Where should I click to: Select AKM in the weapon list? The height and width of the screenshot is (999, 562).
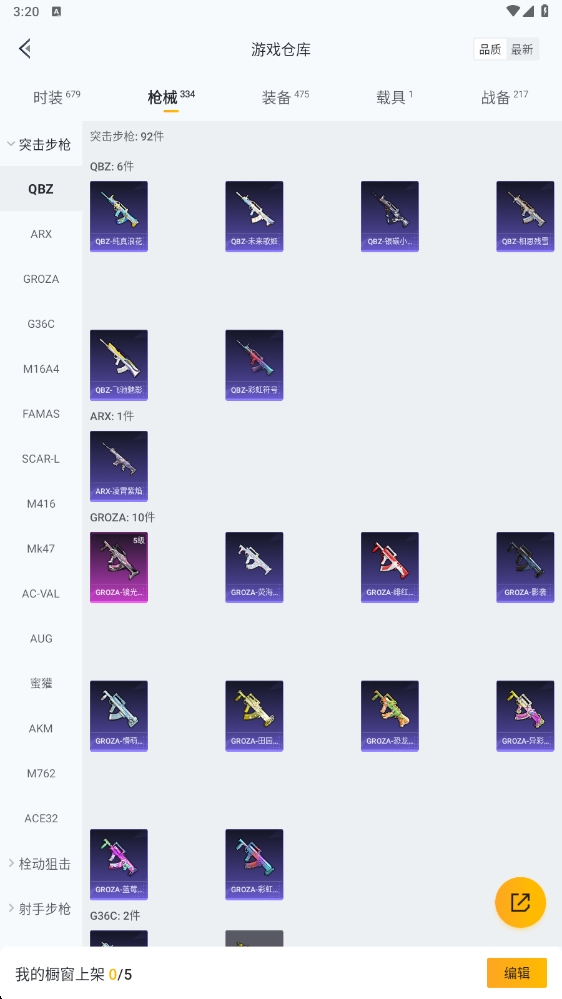click(41, 728)
